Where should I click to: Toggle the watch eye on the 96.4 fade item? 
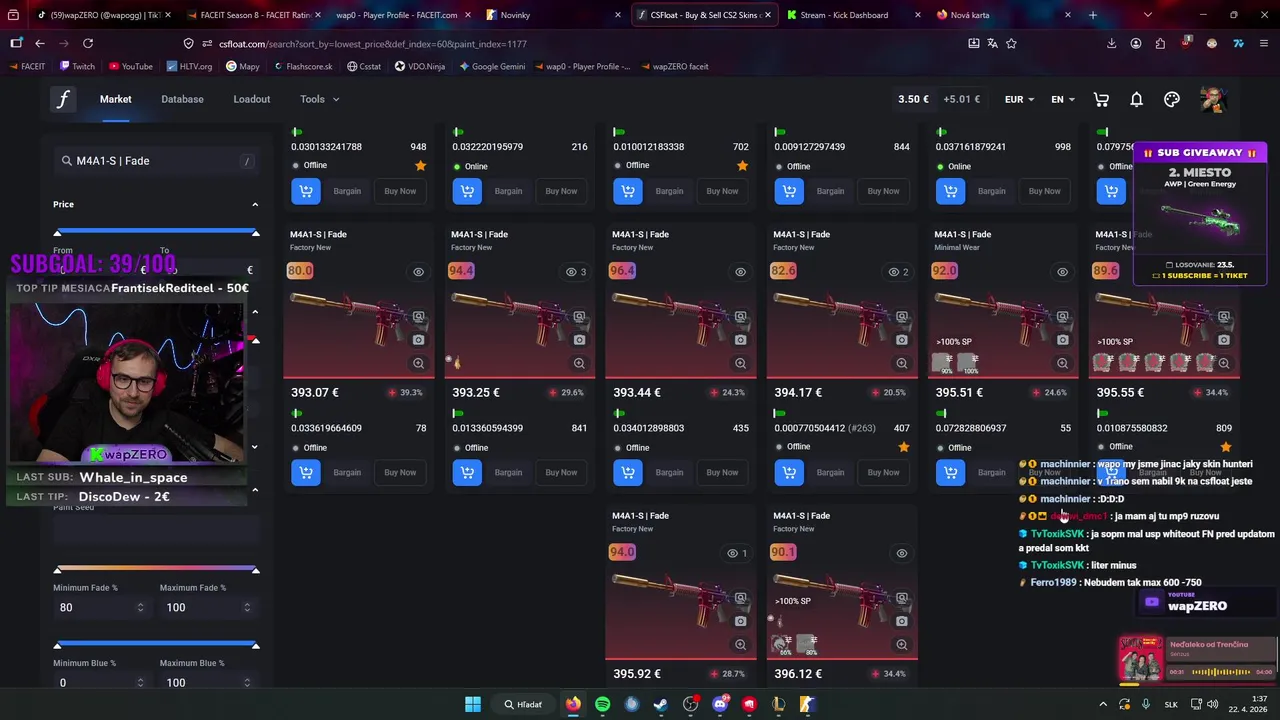(740, 272)
